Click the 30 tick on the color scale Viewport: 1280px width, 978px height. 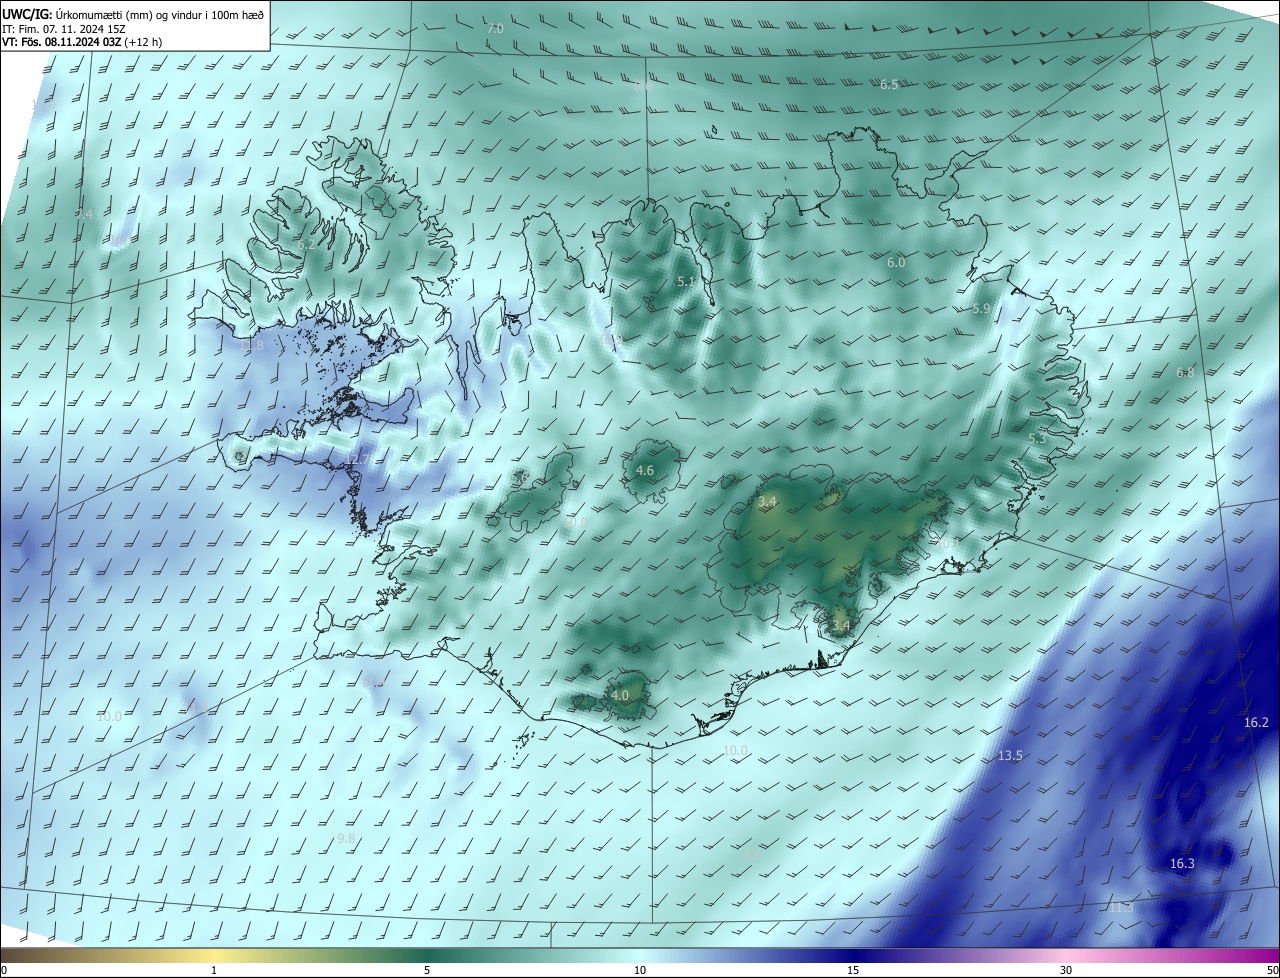click(1066, 971)
